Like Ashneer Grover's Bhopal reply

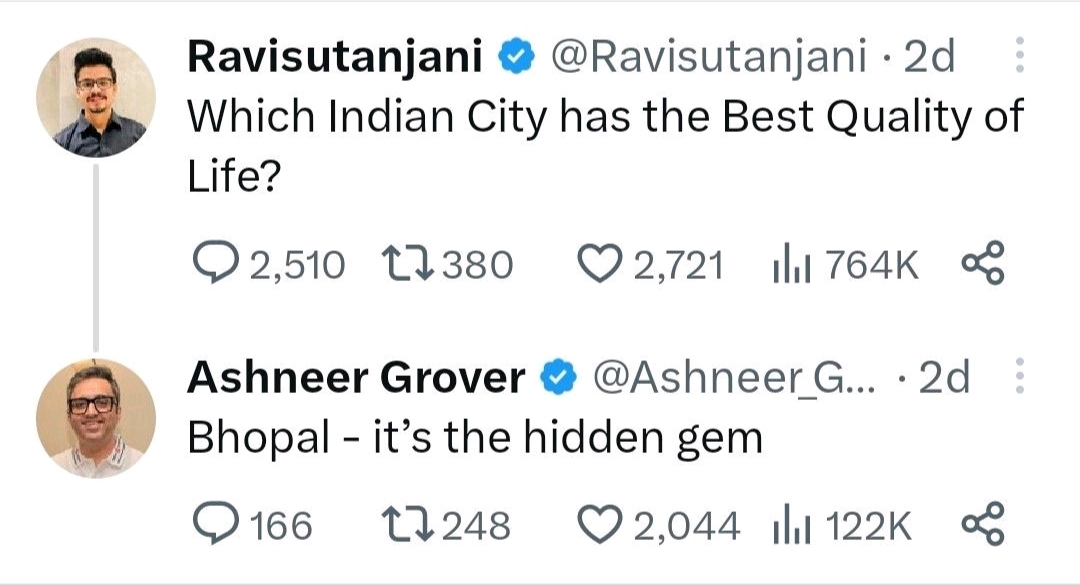(599, 524)
